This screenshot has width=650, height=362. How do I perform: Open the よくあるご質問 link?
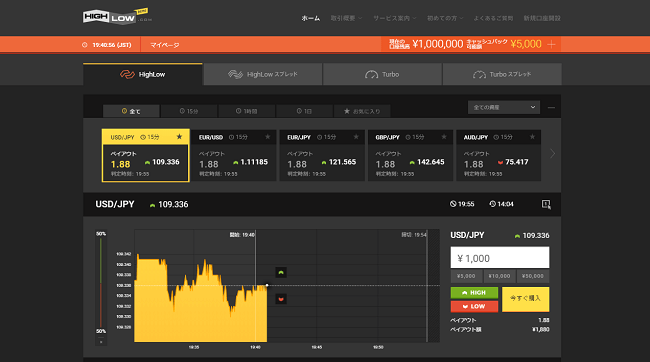click(x=493, y=18)
